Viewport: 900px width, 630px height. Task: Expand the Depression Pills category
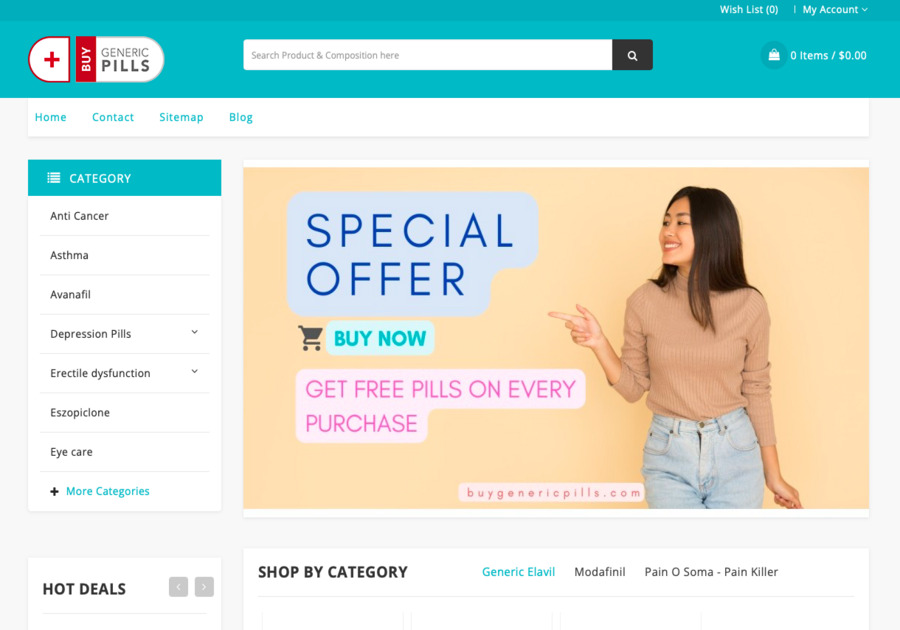(195, 332)
